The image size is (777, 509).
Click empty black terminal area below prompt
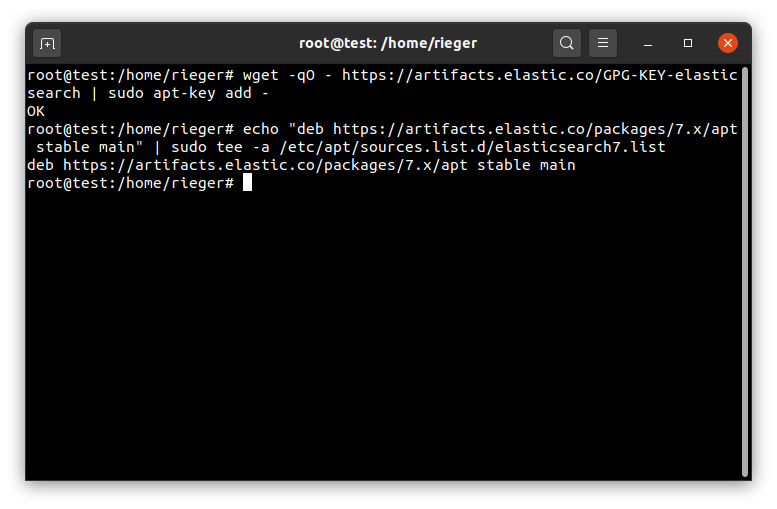point(383,332)
